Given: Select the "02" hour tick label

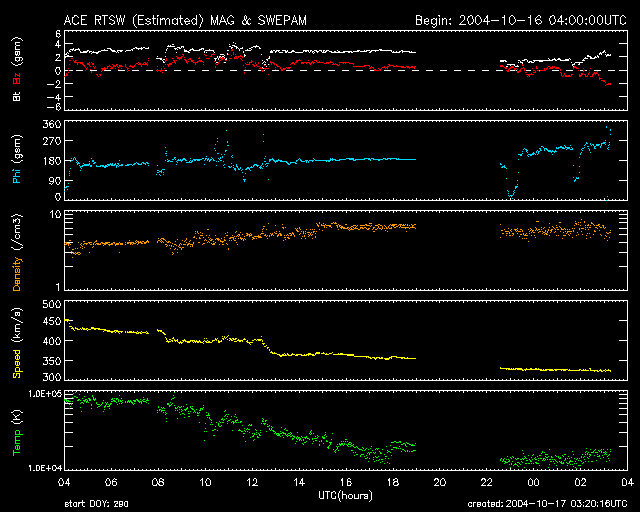Looking at the screenshot, I should click(x=580, y=482).
